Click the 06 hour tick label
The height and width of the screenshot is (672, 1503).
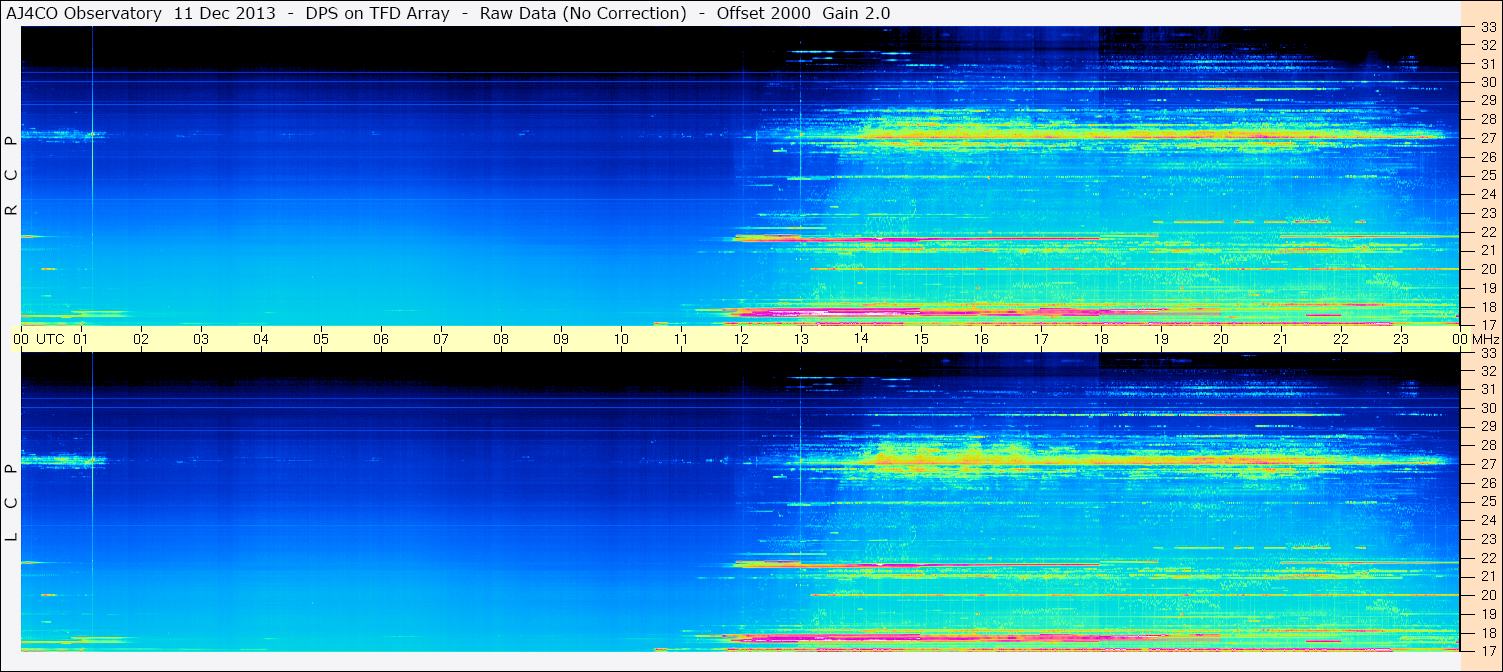pos(381,339)
